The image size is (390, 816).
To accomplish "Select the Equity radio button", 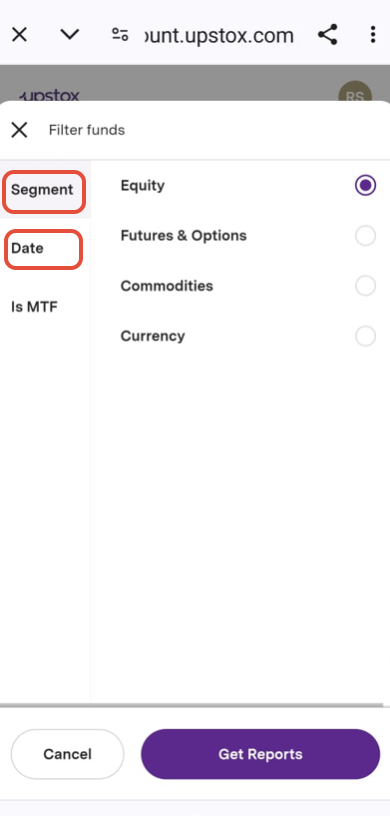I will [x=366, y=185].
